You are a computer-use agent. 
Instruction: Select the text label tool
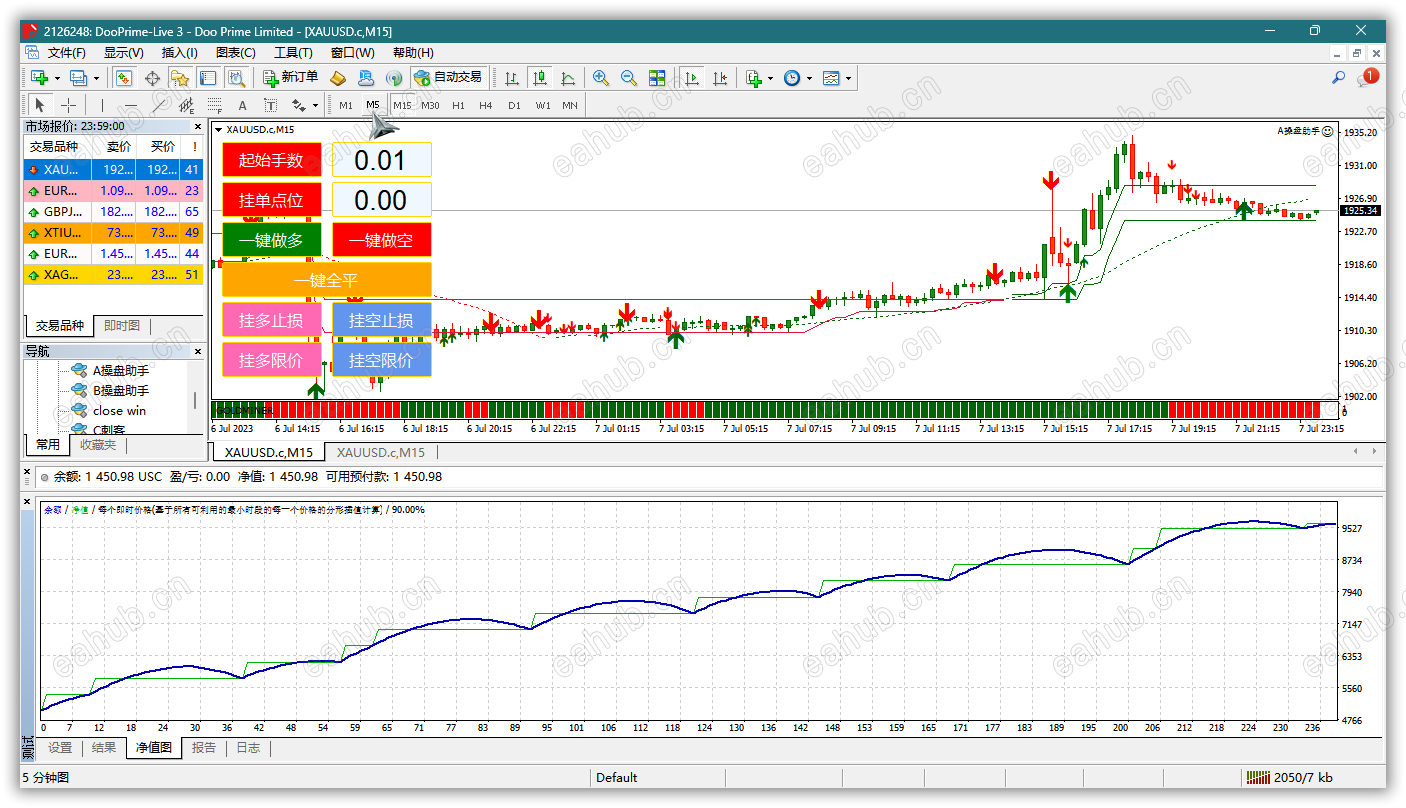point(270,105)
